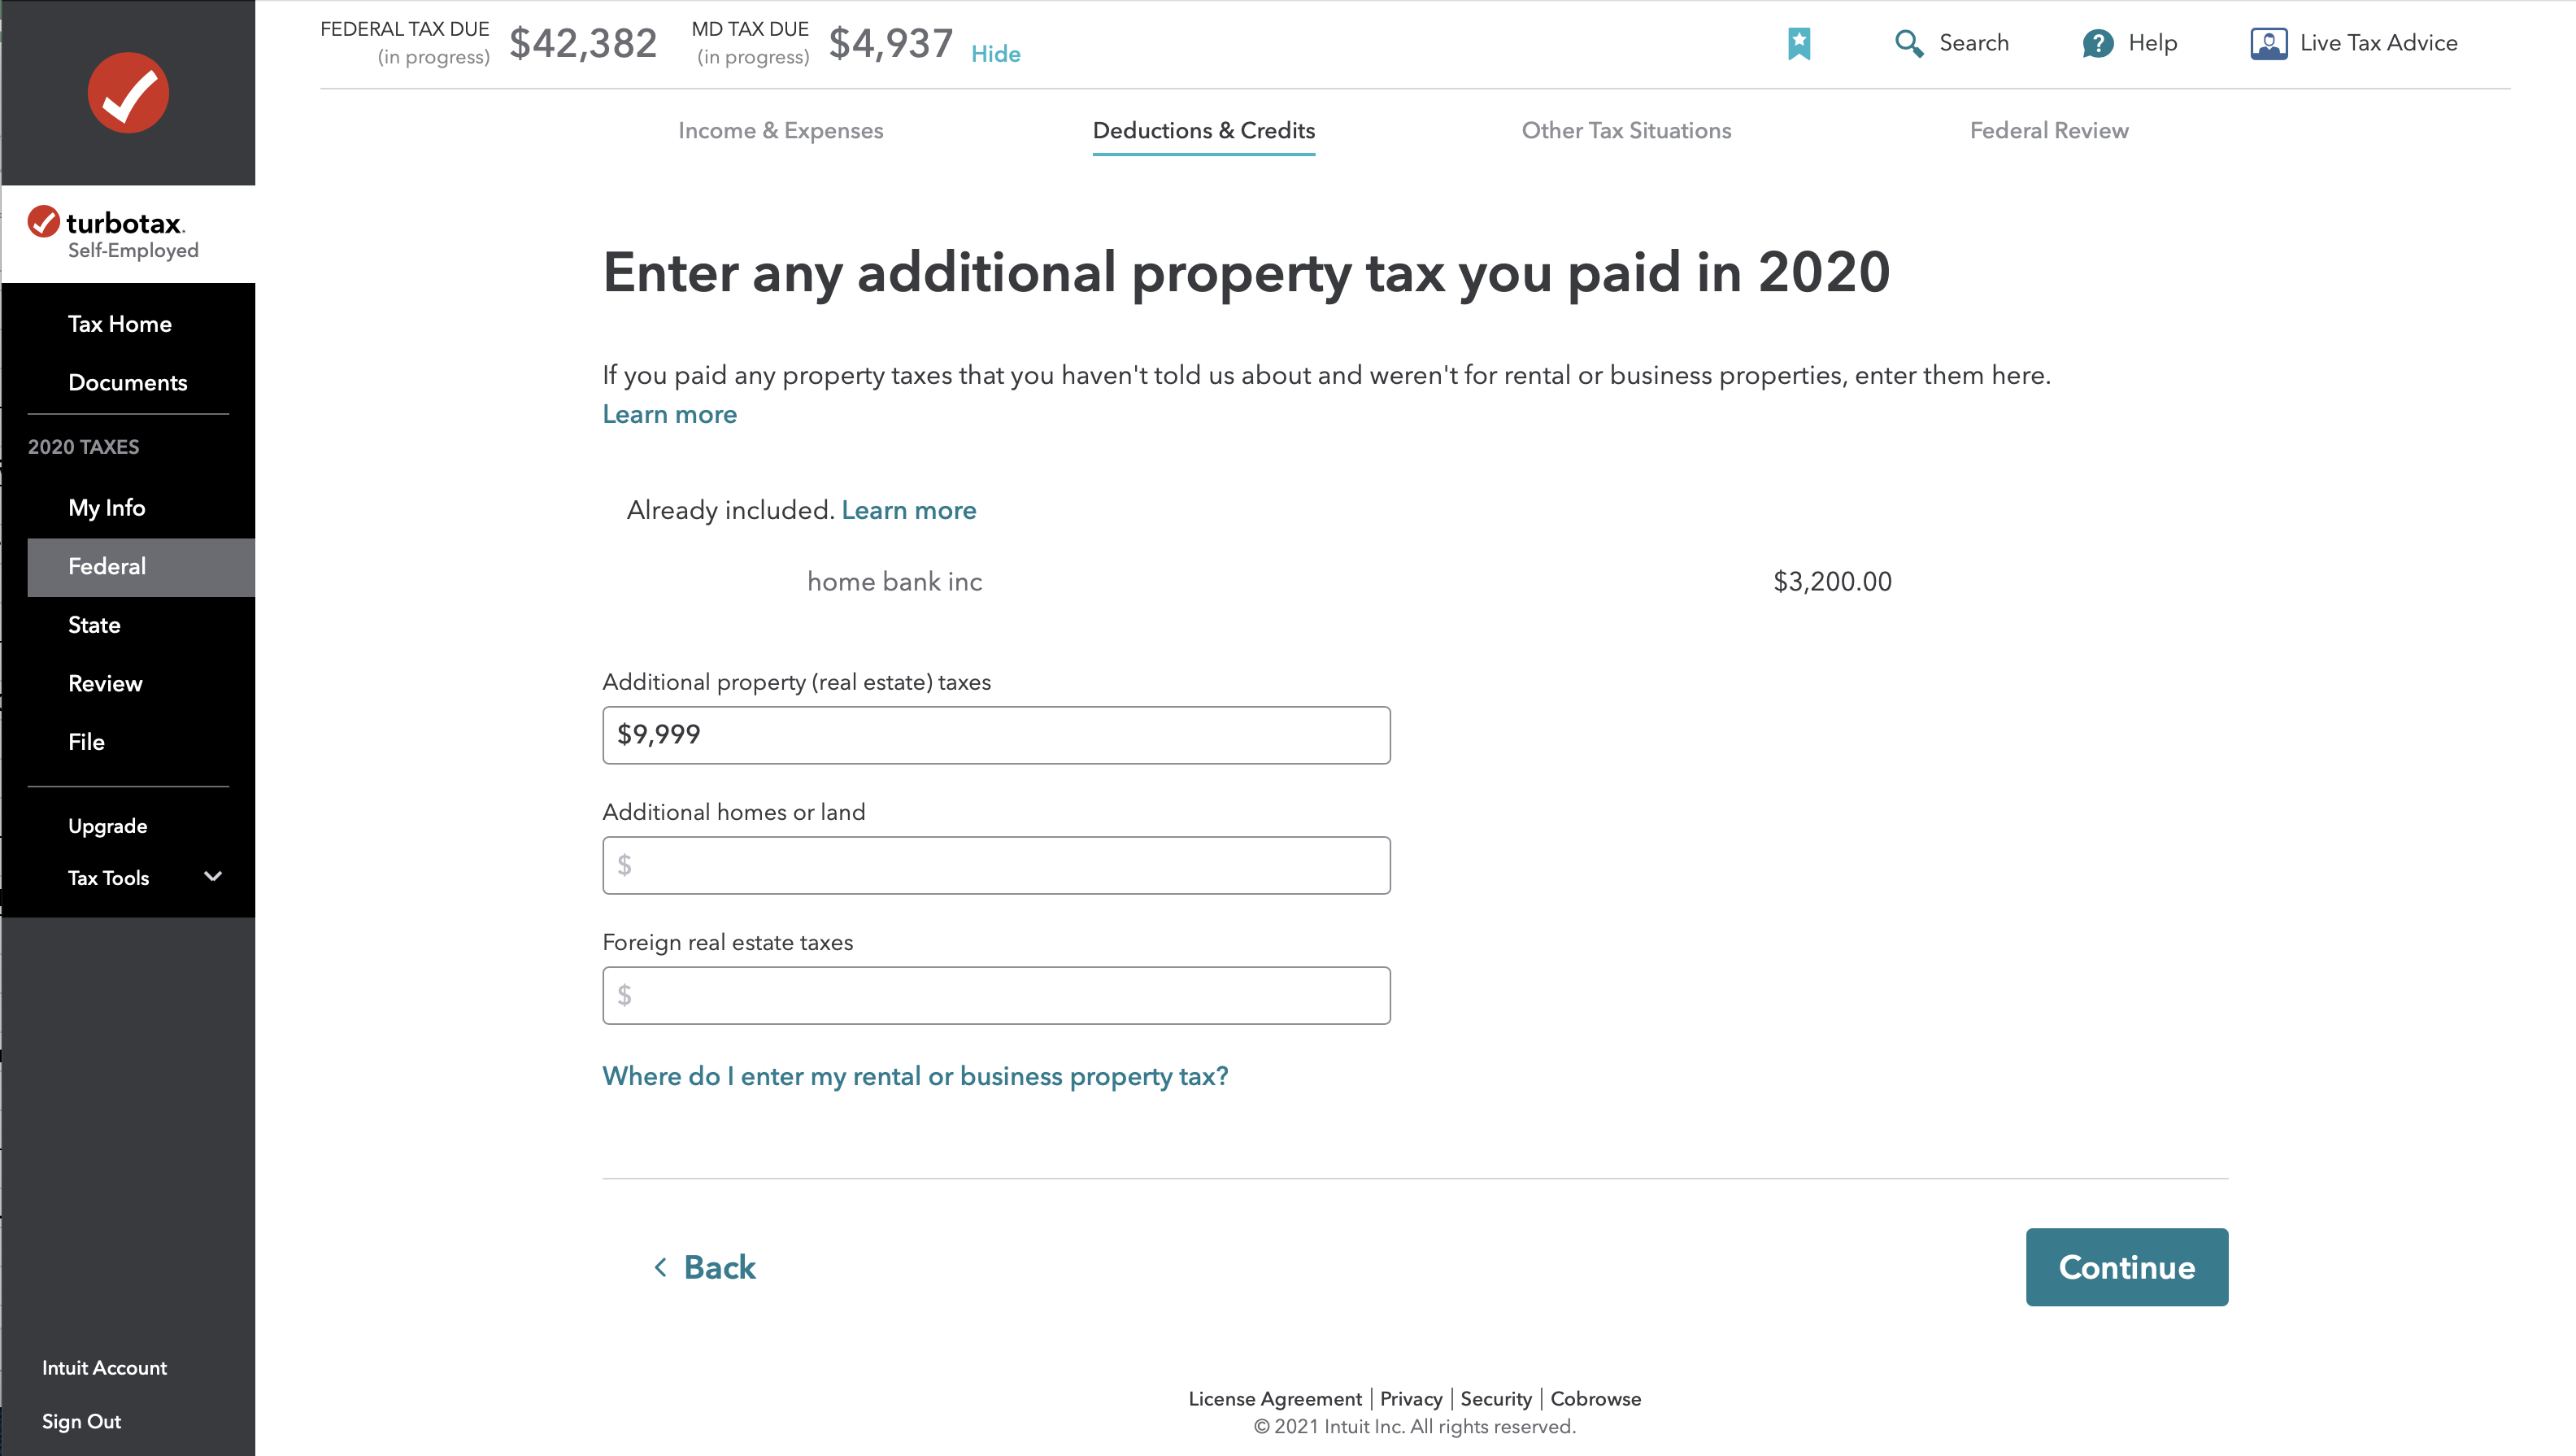Click the red checkmark logo
The width and height of the screenshot is (2576, 1456).
128,92
